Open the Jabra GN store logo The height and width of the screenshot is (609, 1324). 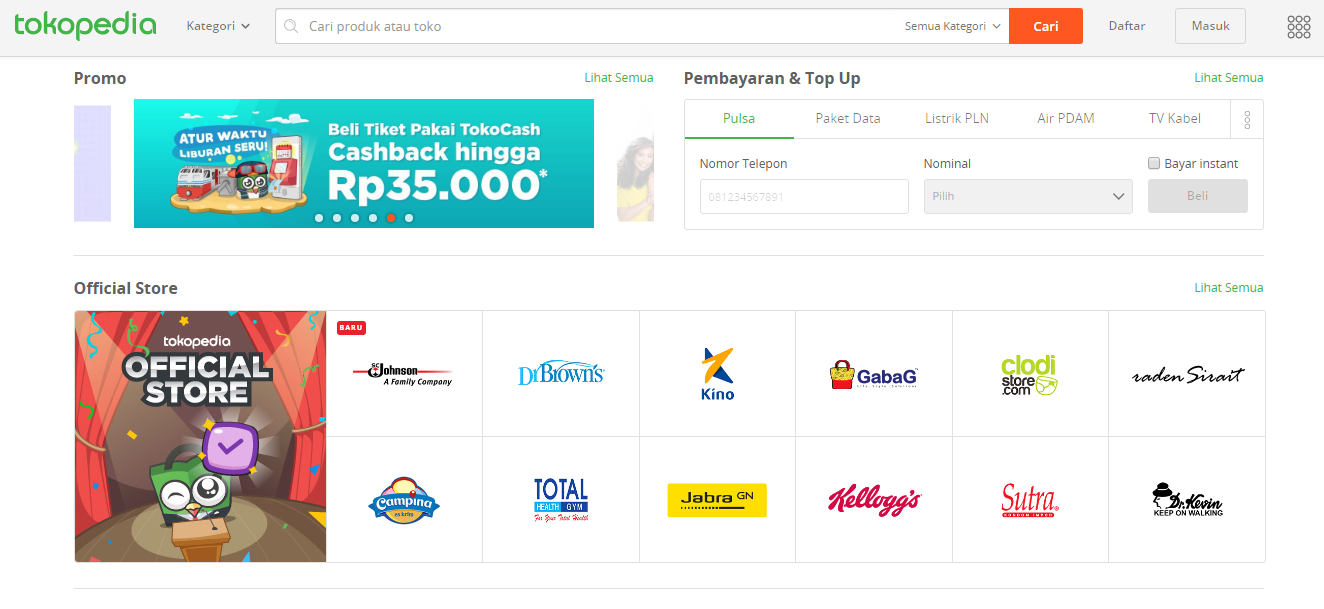(x=718, y=500)
